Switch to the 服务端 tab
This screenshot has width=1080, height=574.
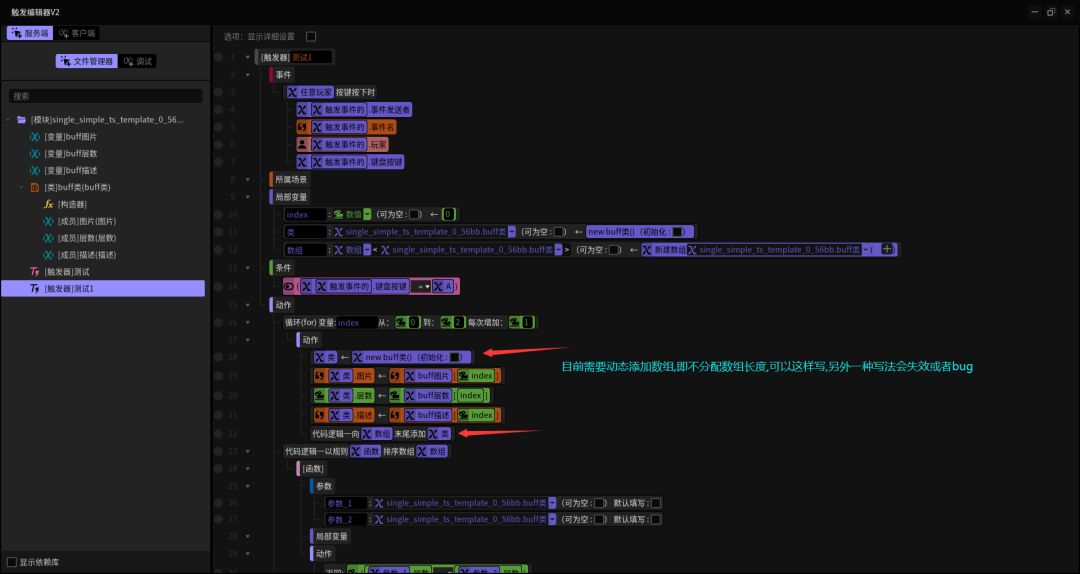pyautogui.click(x=30, y=33)
